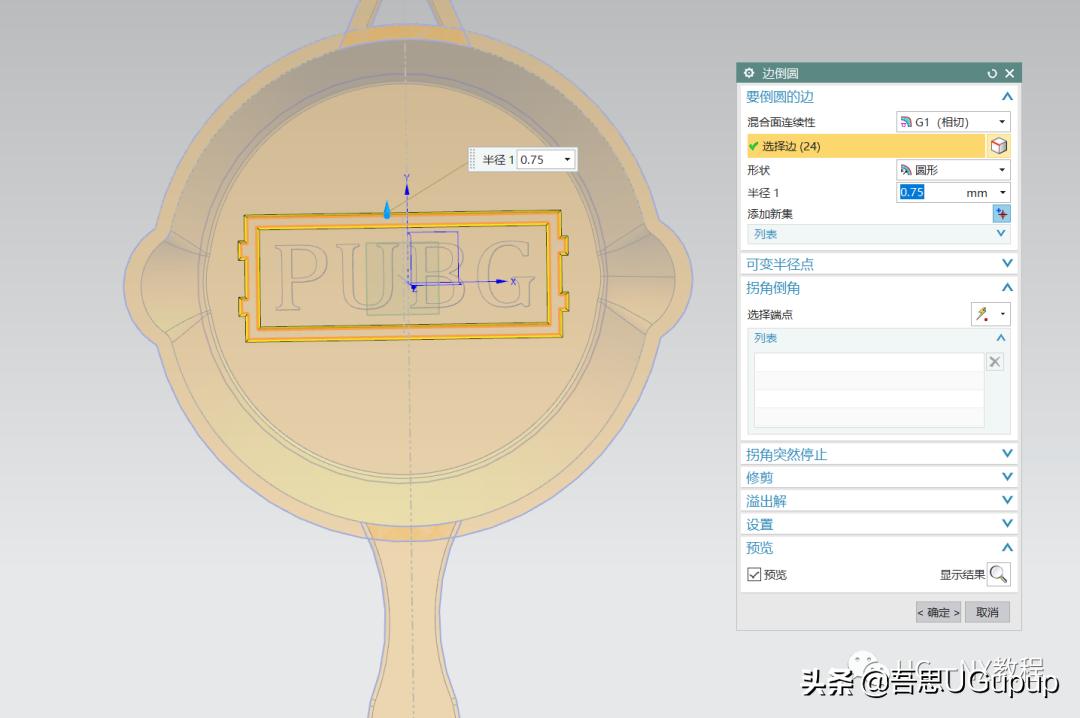The height and width of the screenshot is (718, 1080).
Task: Expand the 可变半径点 section
Action: [x=1007, y=264]
